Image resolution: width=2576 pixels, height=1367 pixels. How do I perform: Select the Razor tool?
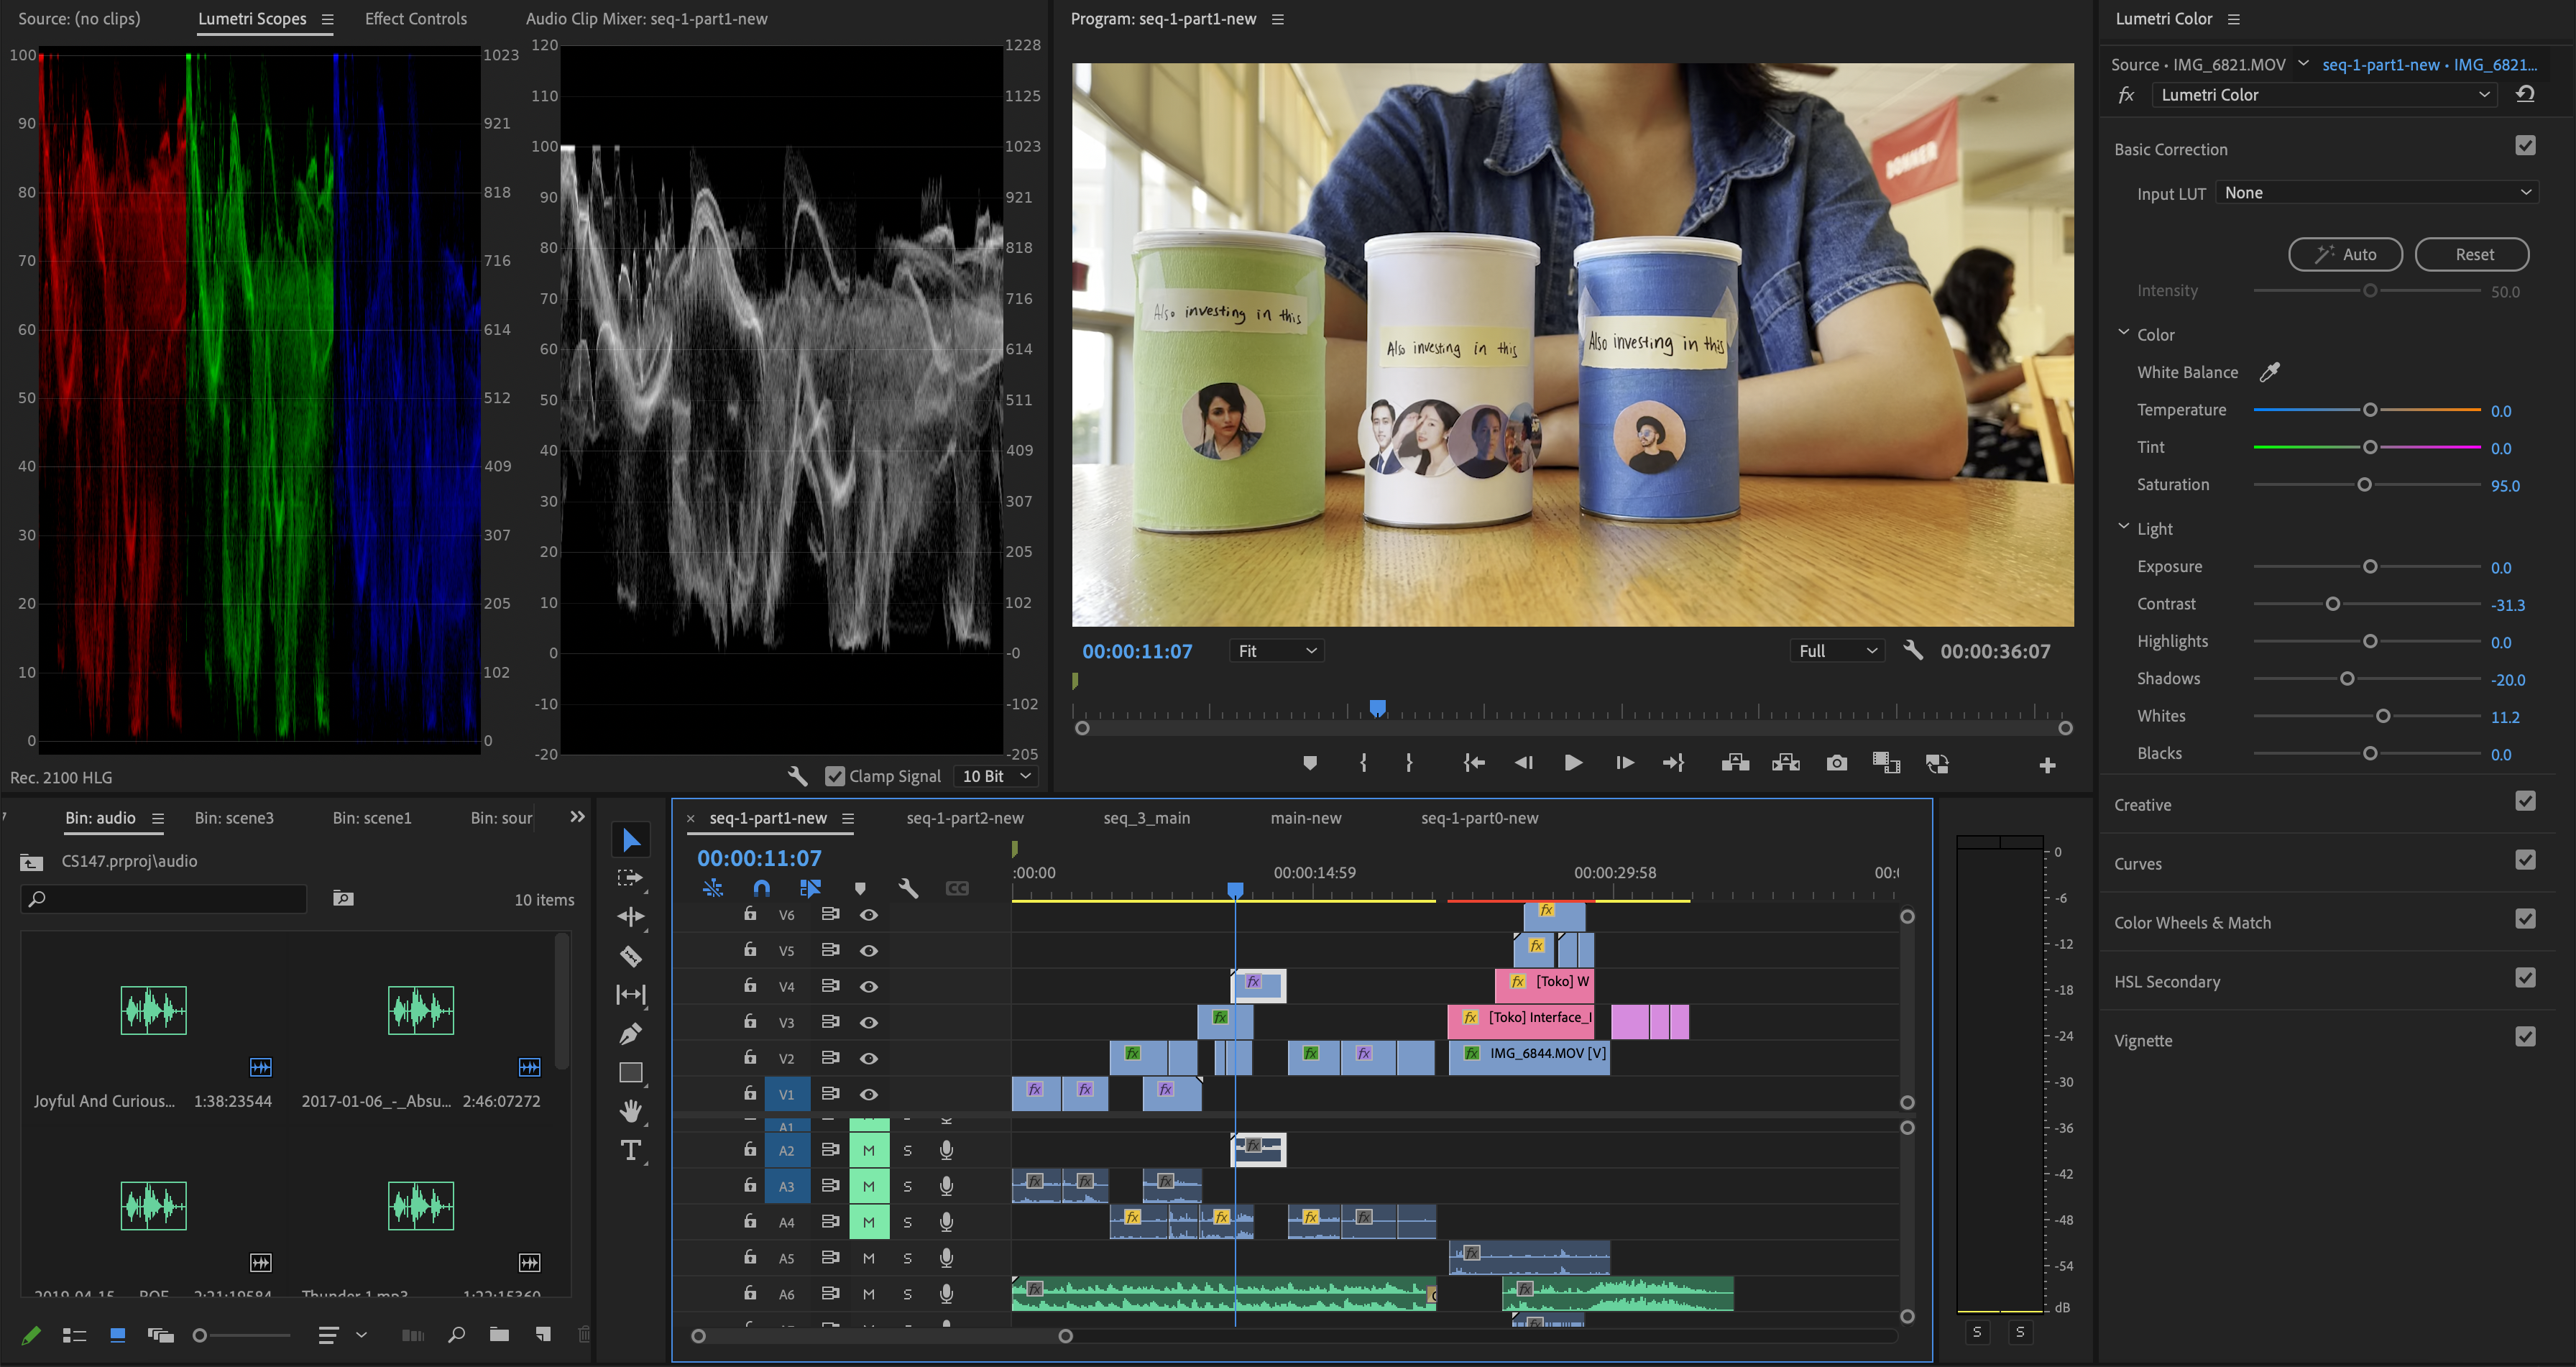(630, 956)
